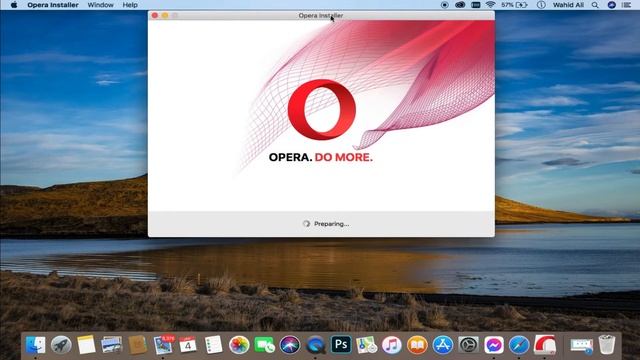The height and width of the screenshot is (360, 640).
Task: Open the Creative Cloud menu bar icon
Action: coord(460,5)
